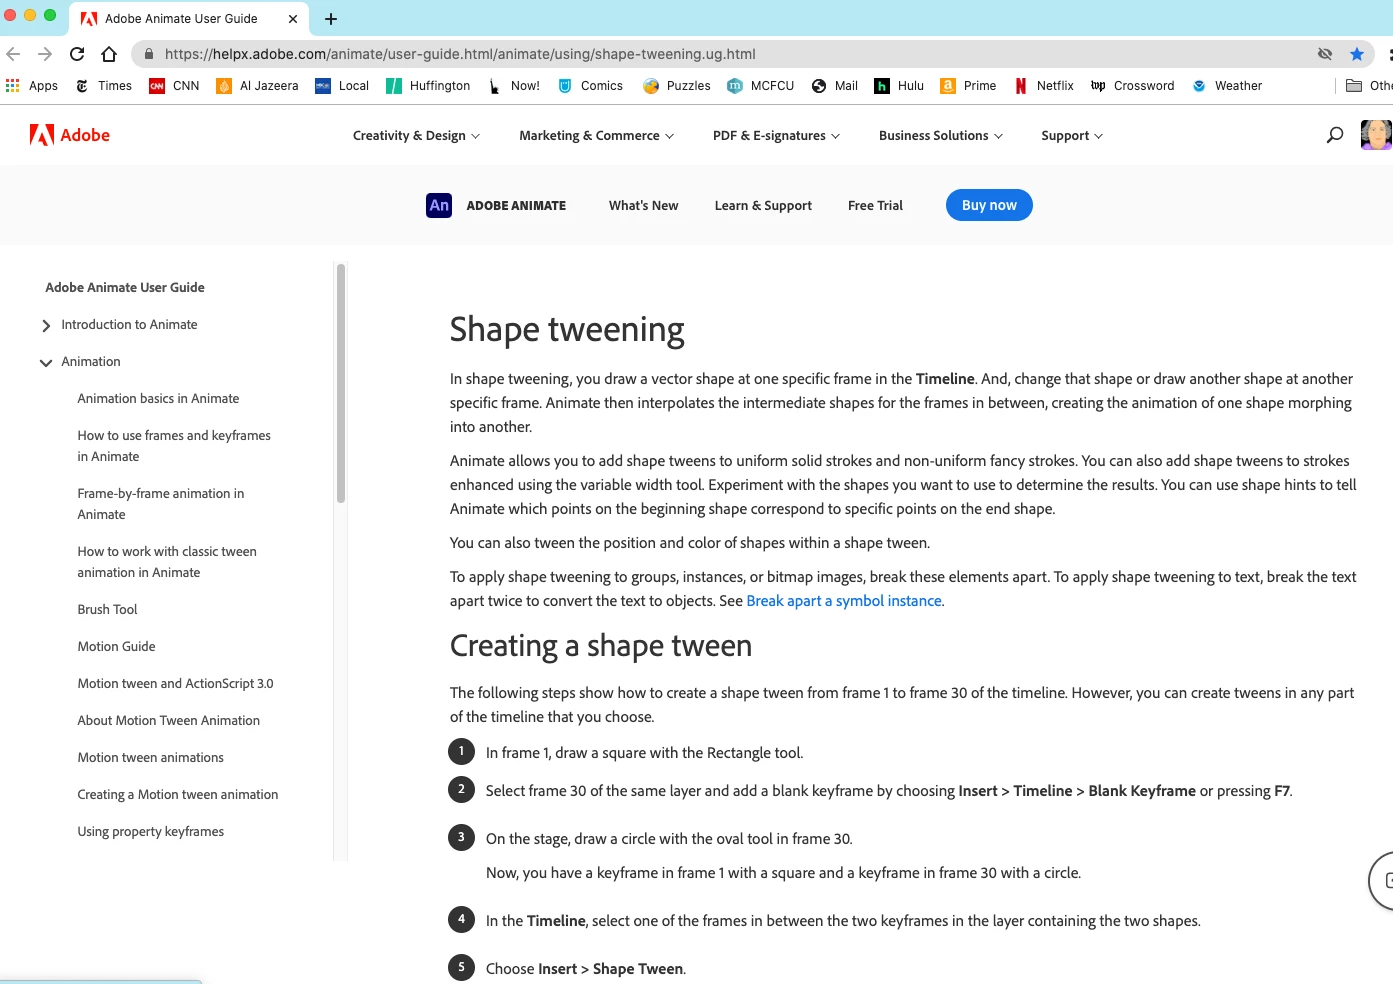The image size is (1393, 984).
Task: Open a new browser tab
Action: 331,19
